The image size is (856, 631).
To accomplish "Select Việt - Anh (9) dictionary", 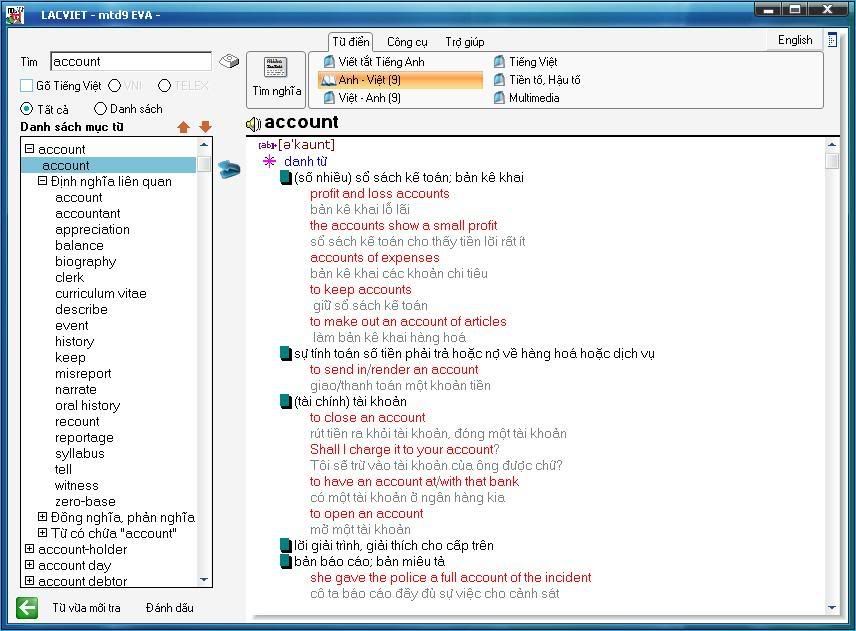I will (x=370, y=98).
